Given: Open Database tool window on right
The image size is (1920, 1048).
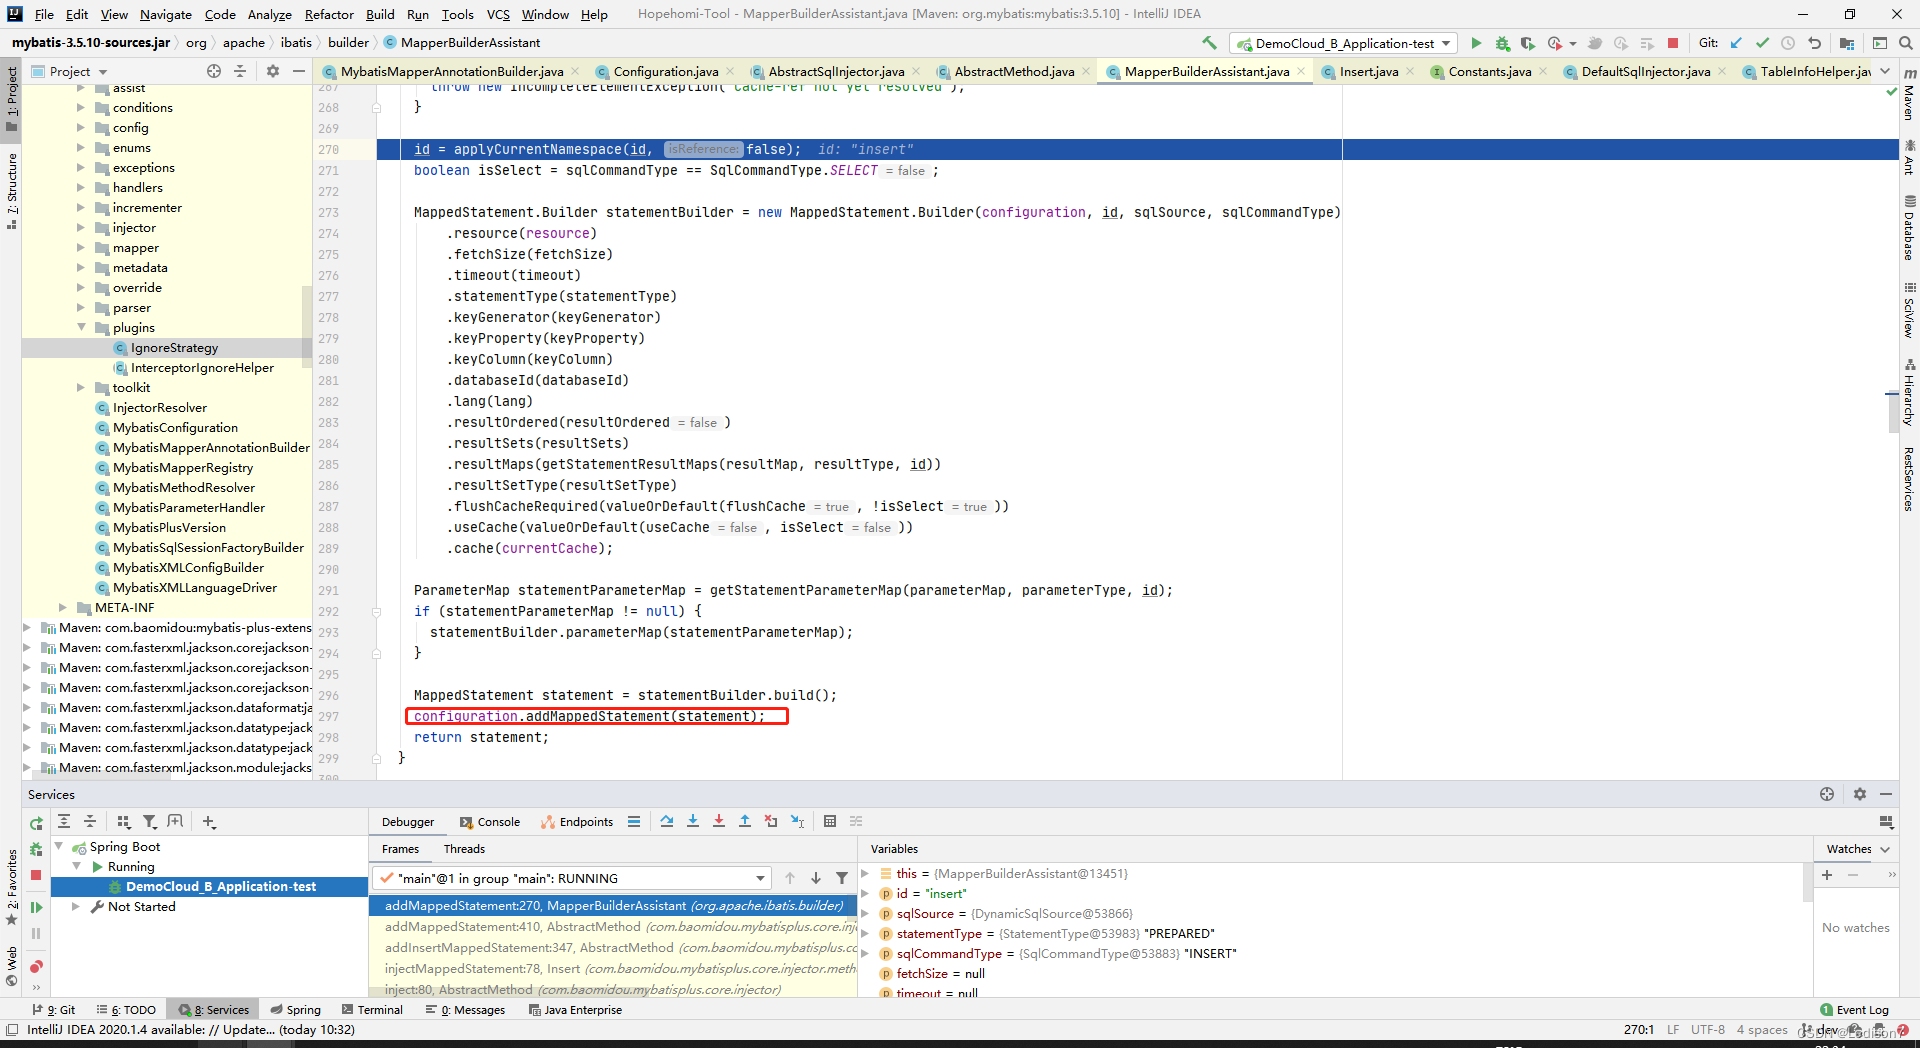Looking at the screenshot, I should (x=1909, y=229).
